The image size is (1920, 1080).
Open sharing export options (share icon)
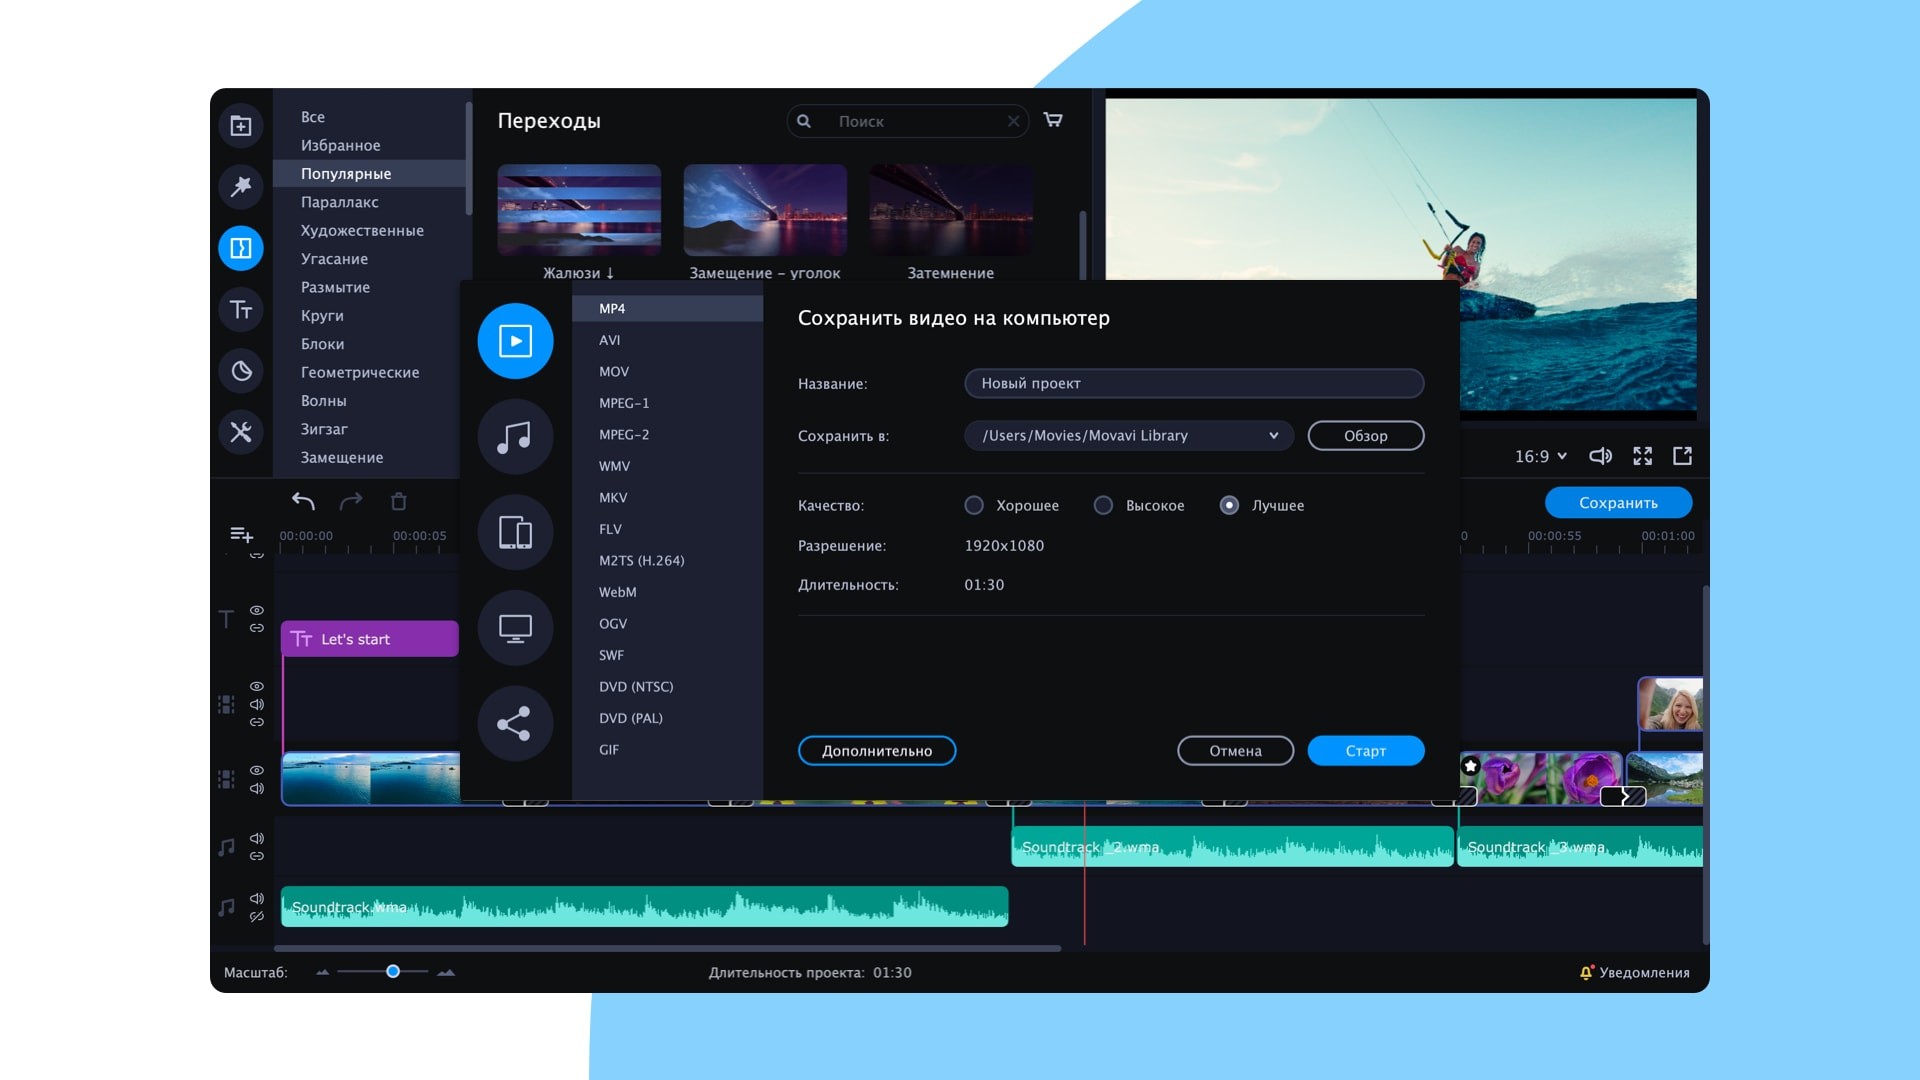[515, 722]
